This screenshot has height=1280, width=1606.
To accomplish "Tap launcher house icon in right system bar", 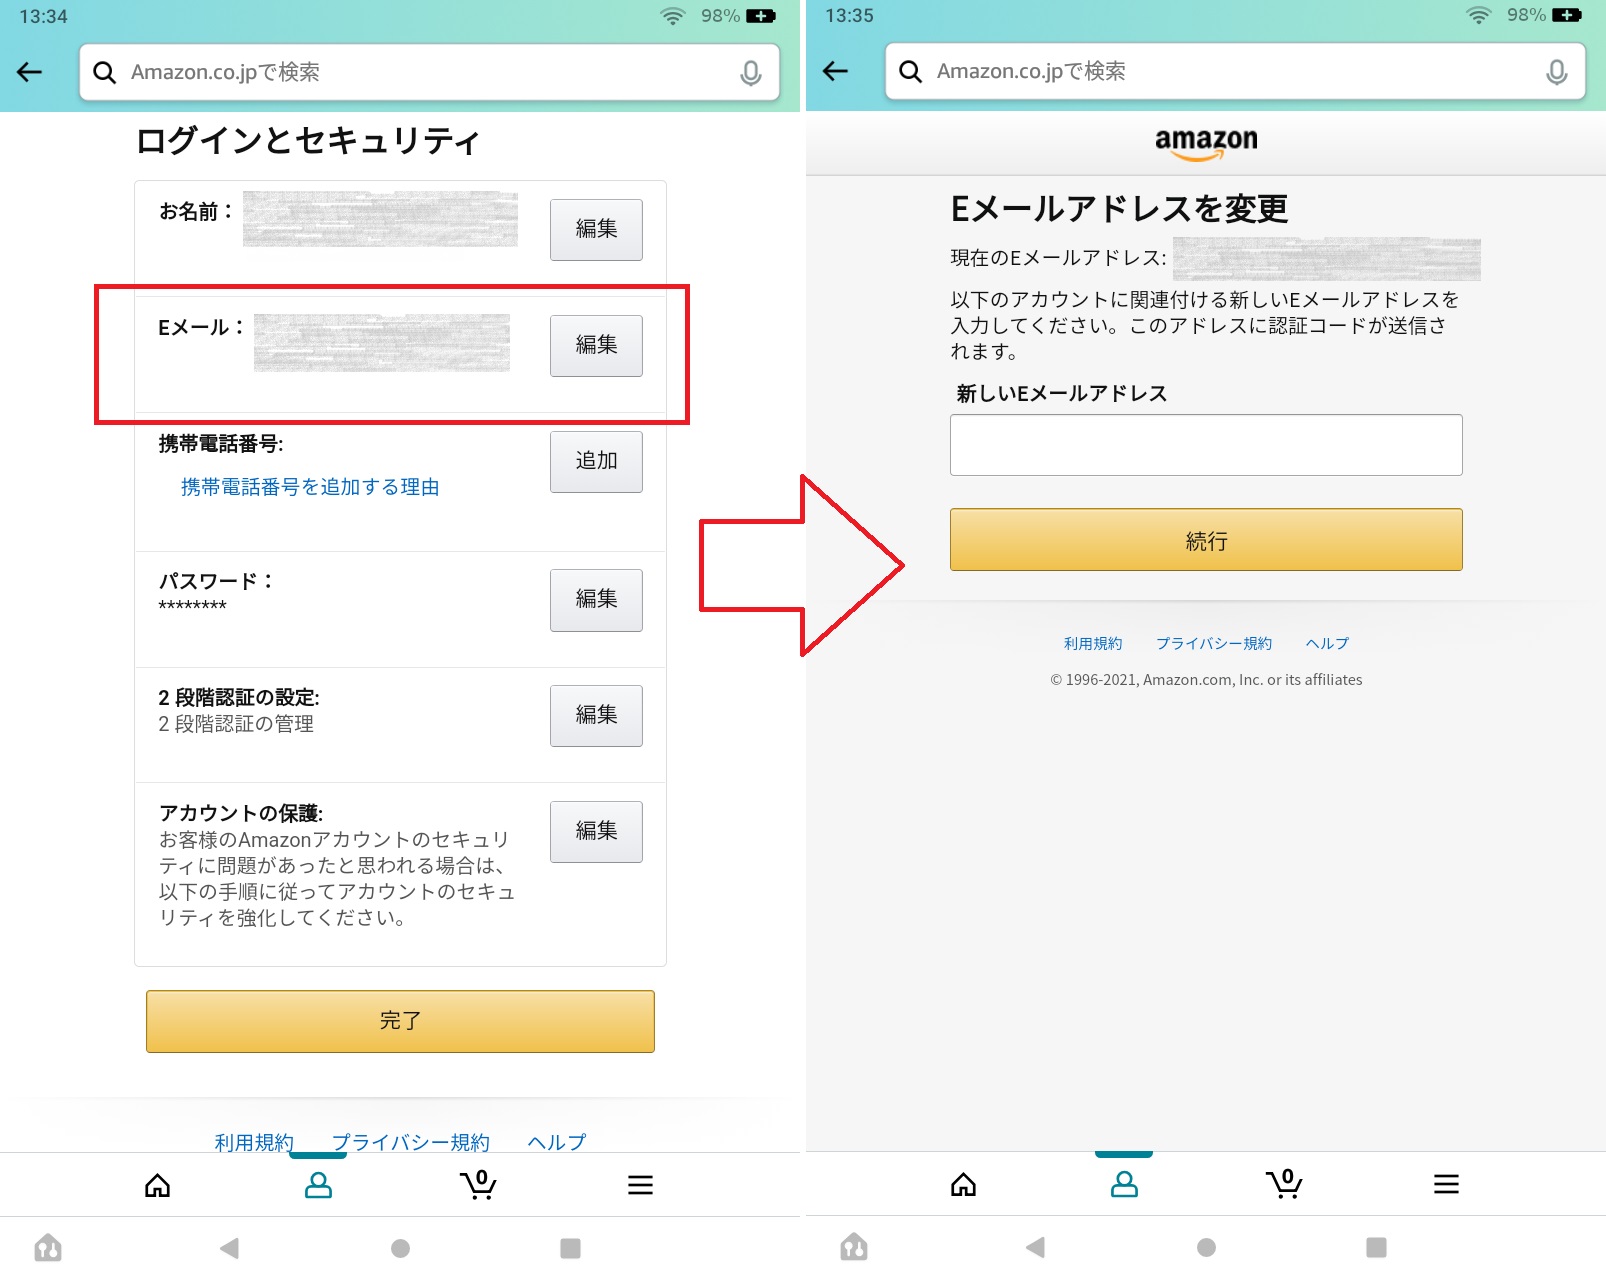I will pos(854,1246).
